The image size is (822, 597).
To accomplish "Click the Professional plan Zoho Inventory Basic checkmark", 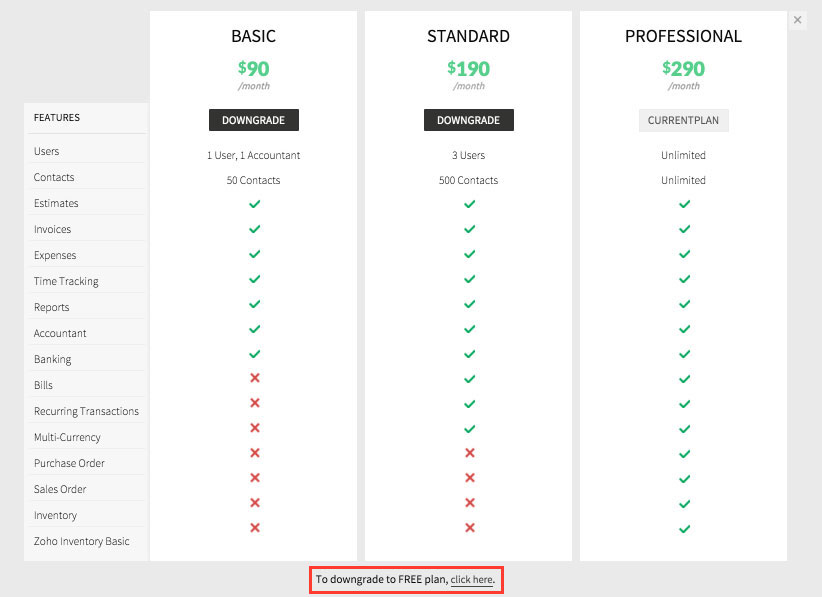I will pyautogui.click(x=685, y=529).
